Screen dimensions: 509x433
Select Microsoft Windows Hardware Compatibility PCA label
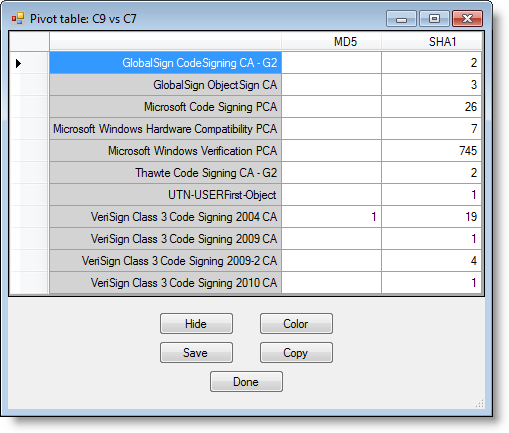tap(166, 129)
